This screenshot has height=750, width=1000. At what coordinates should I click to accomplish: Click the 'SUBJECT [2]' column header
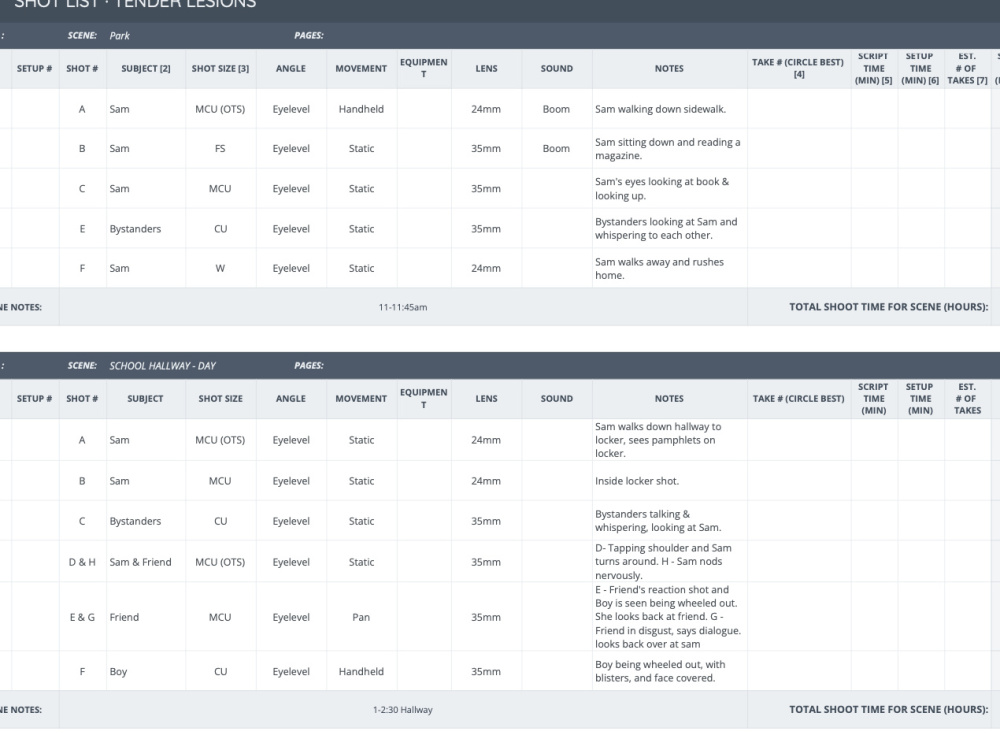145,68
